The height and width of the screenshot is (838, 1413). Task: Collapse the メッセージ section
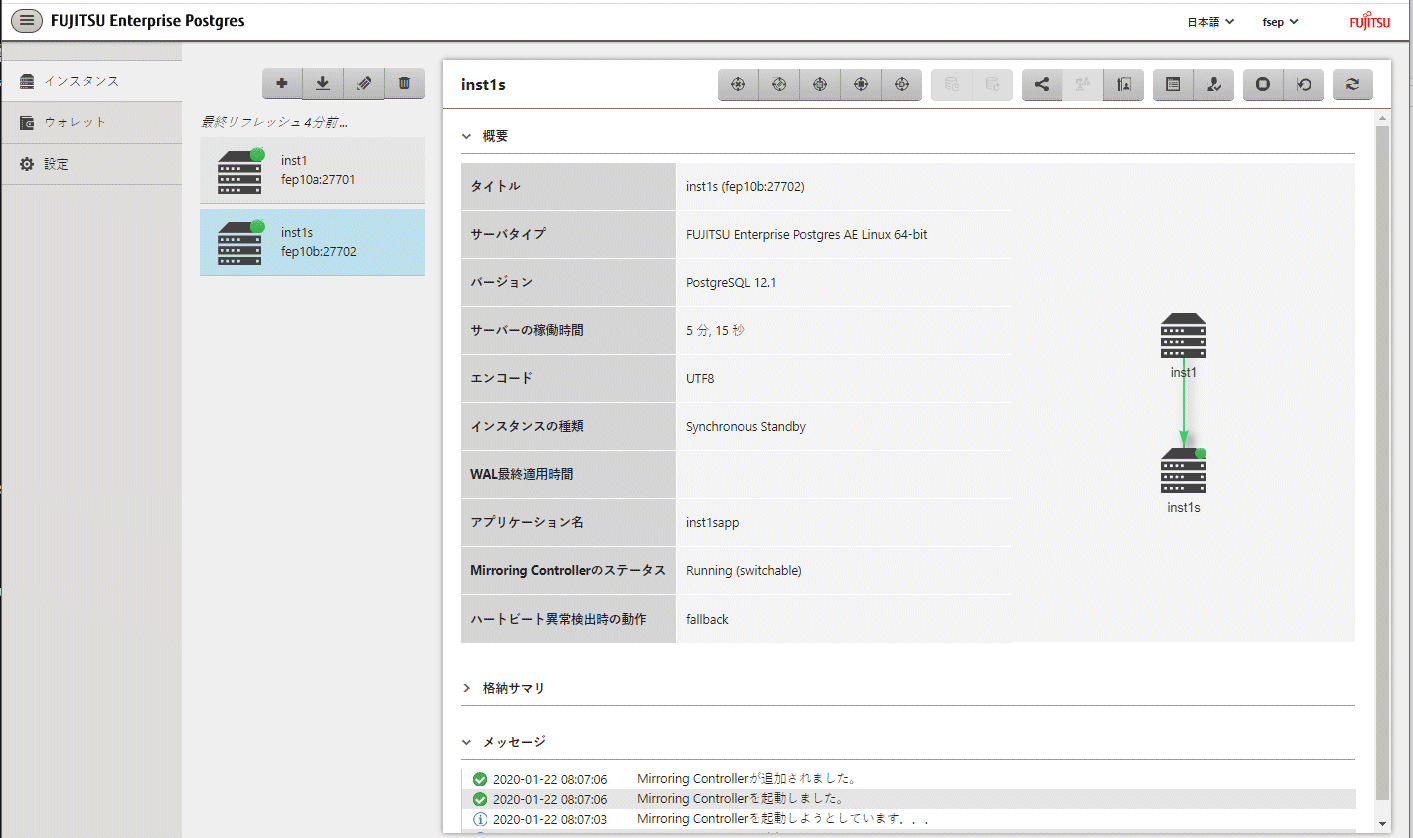[x=467, y=742]
